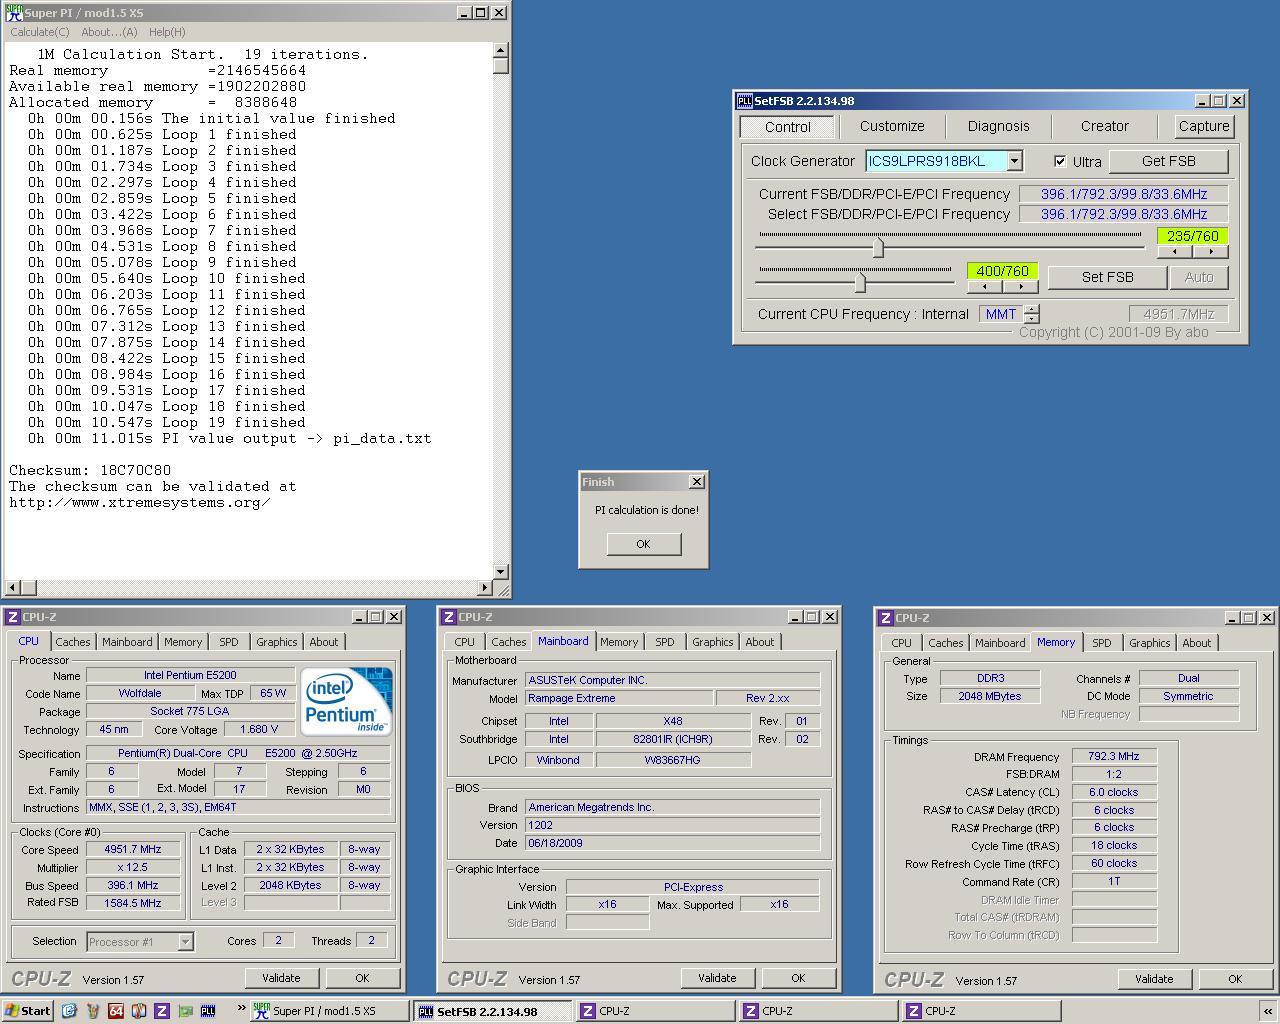
Task: Open the About...(A) menu in Super PI
Action: pyautogui.click(x=109, y=32)
